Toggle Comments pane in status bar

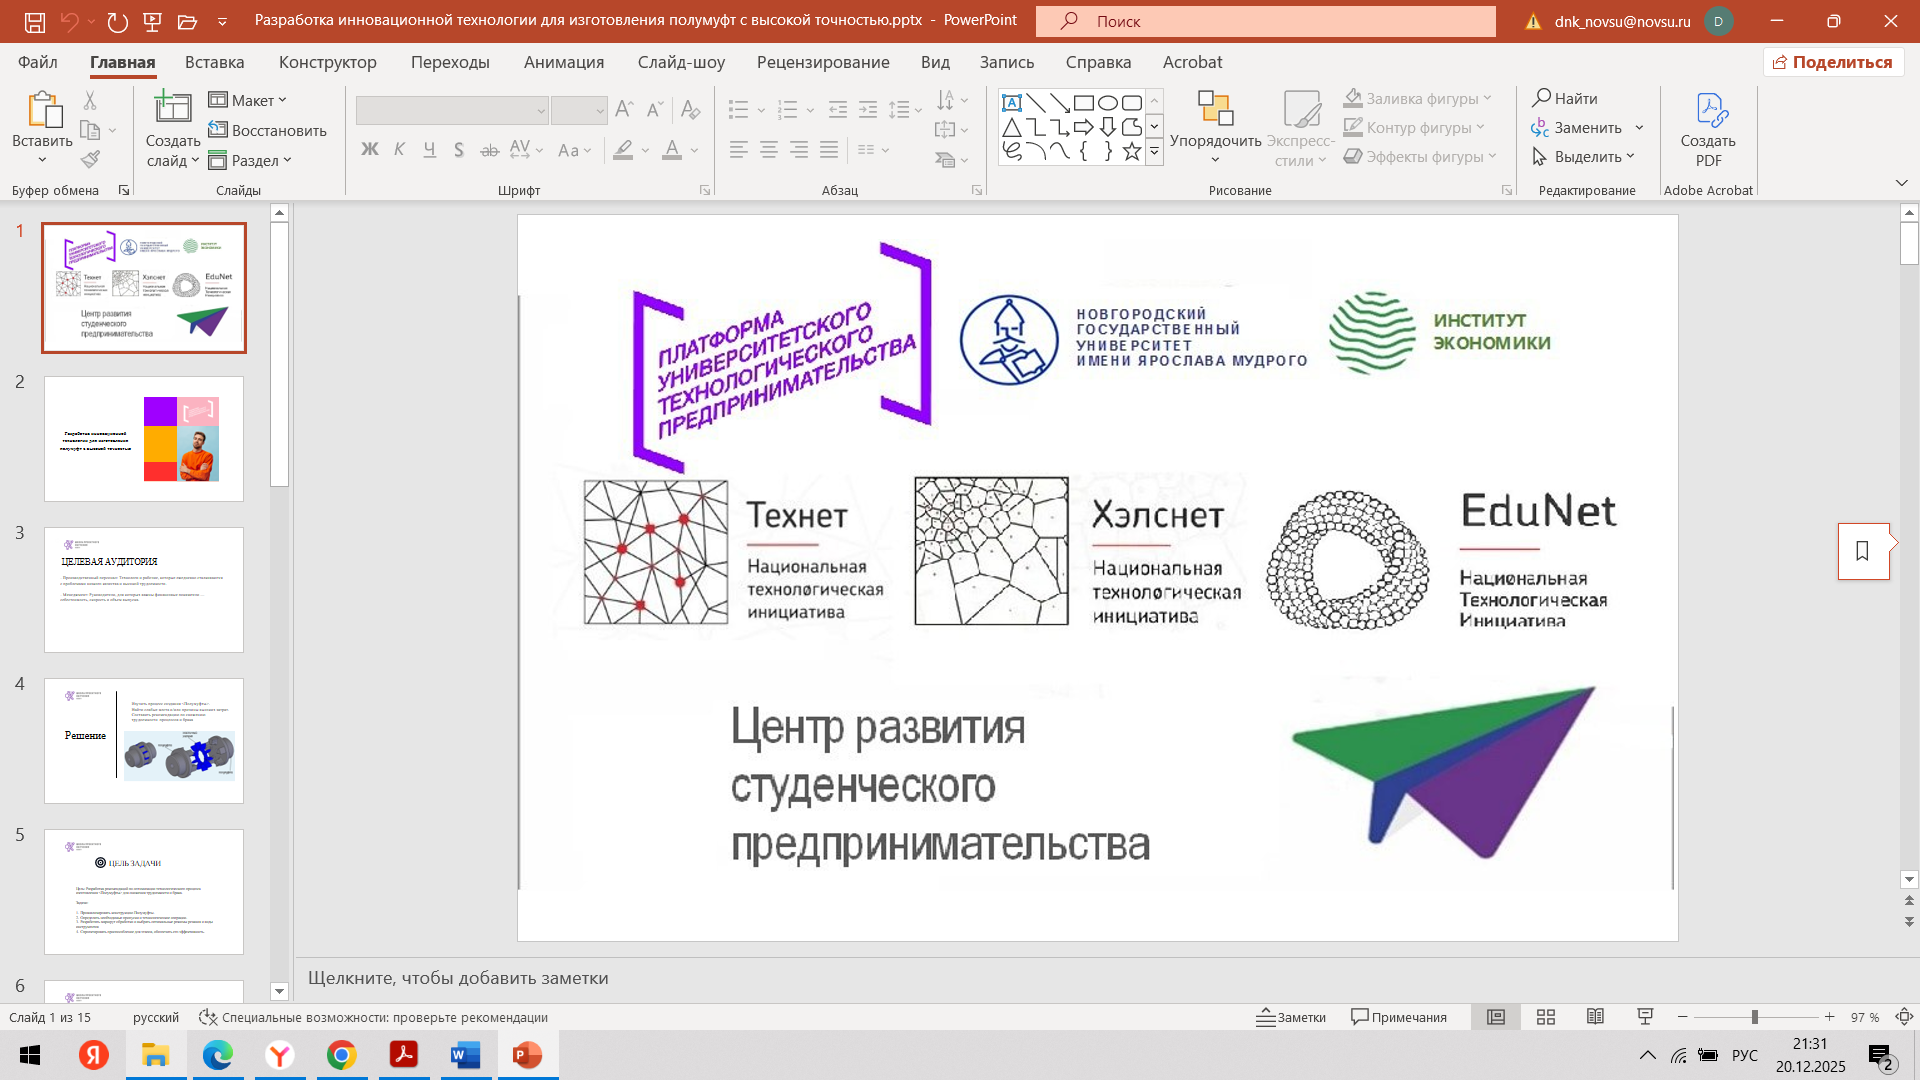1399,1017
